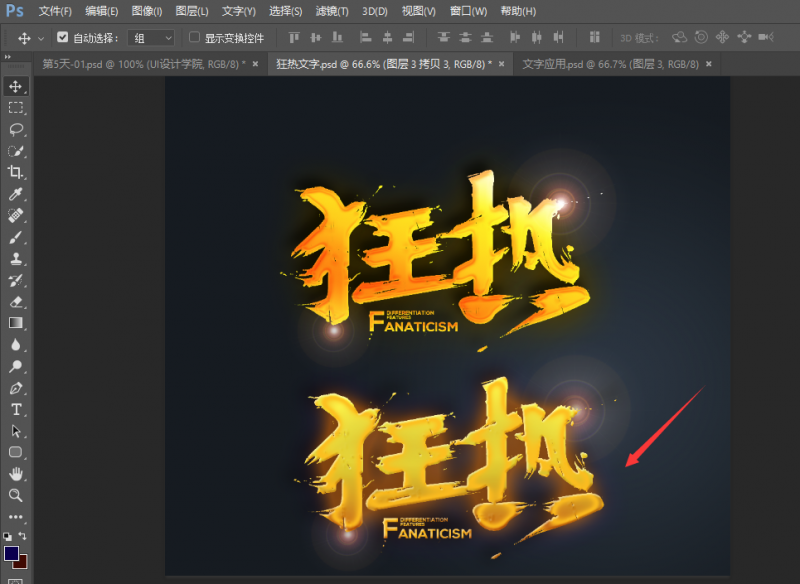Select the Eyedropper tool
This screenshot has width=800, height=584.
pos(16,194)
